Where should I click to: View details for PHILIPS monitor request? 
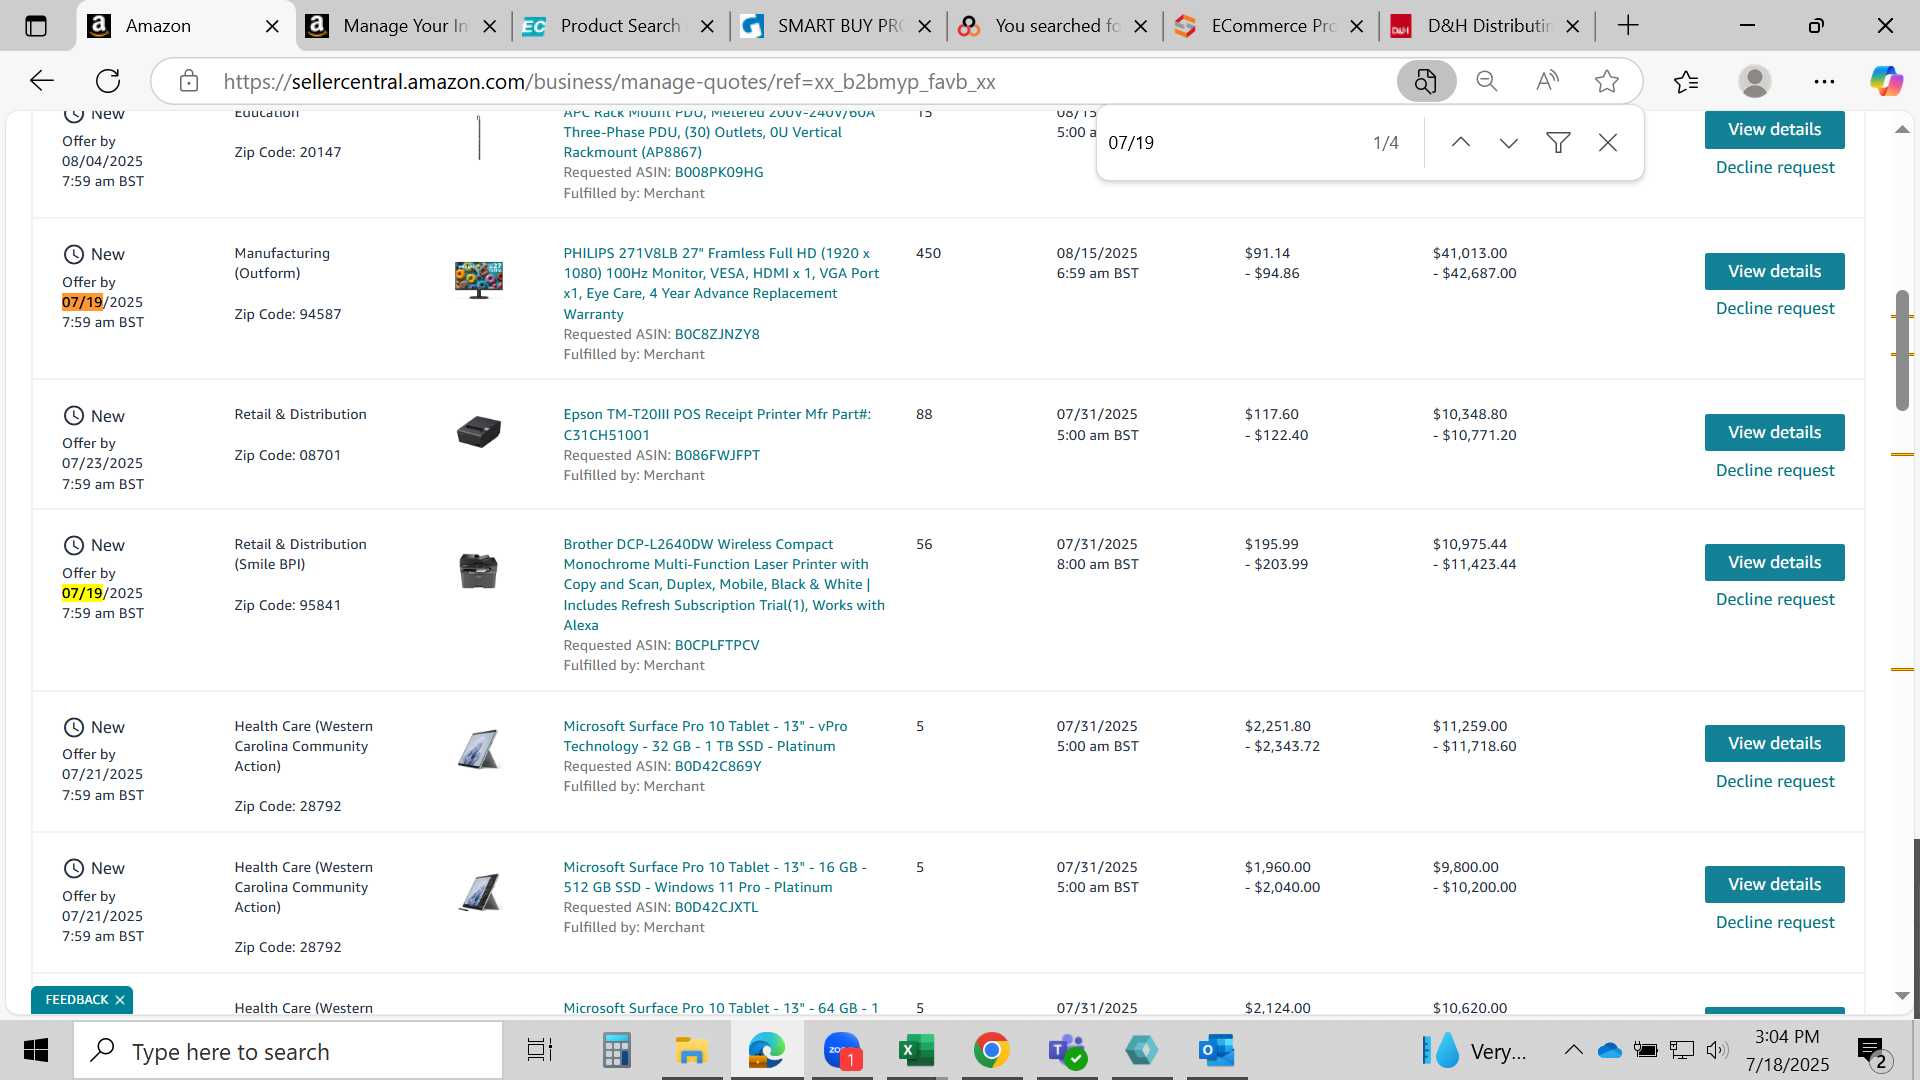[1774, 271]
